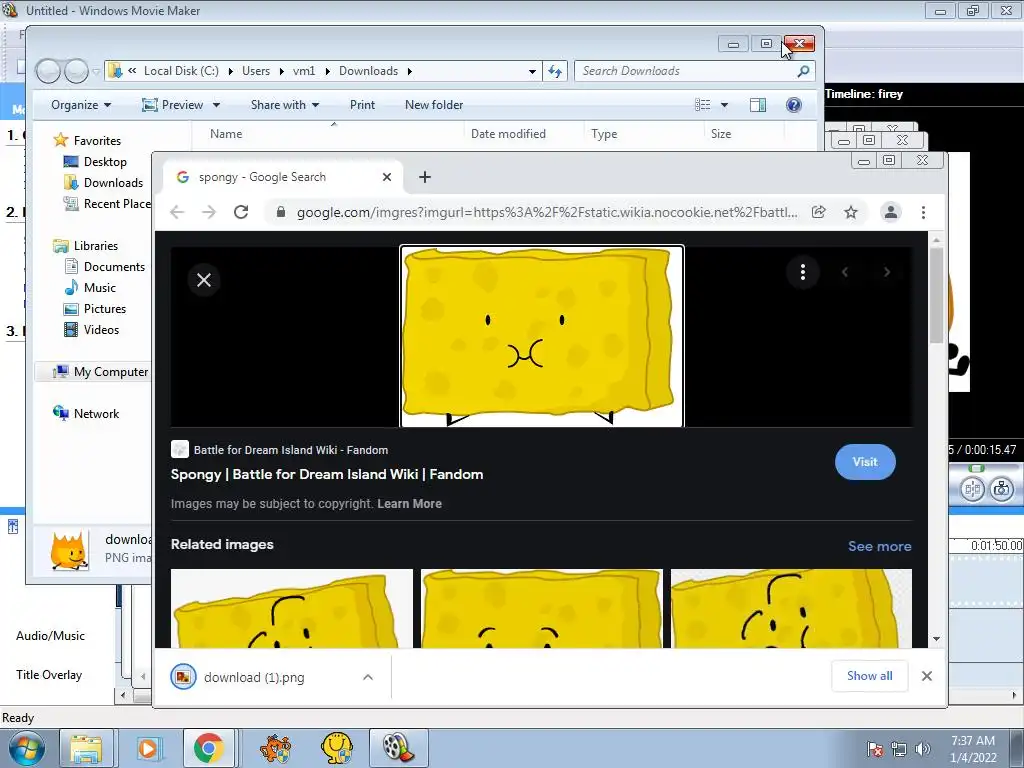
Task: Visit the Battle for Dream Island Wiki page
Action: [x=865, y=462]
